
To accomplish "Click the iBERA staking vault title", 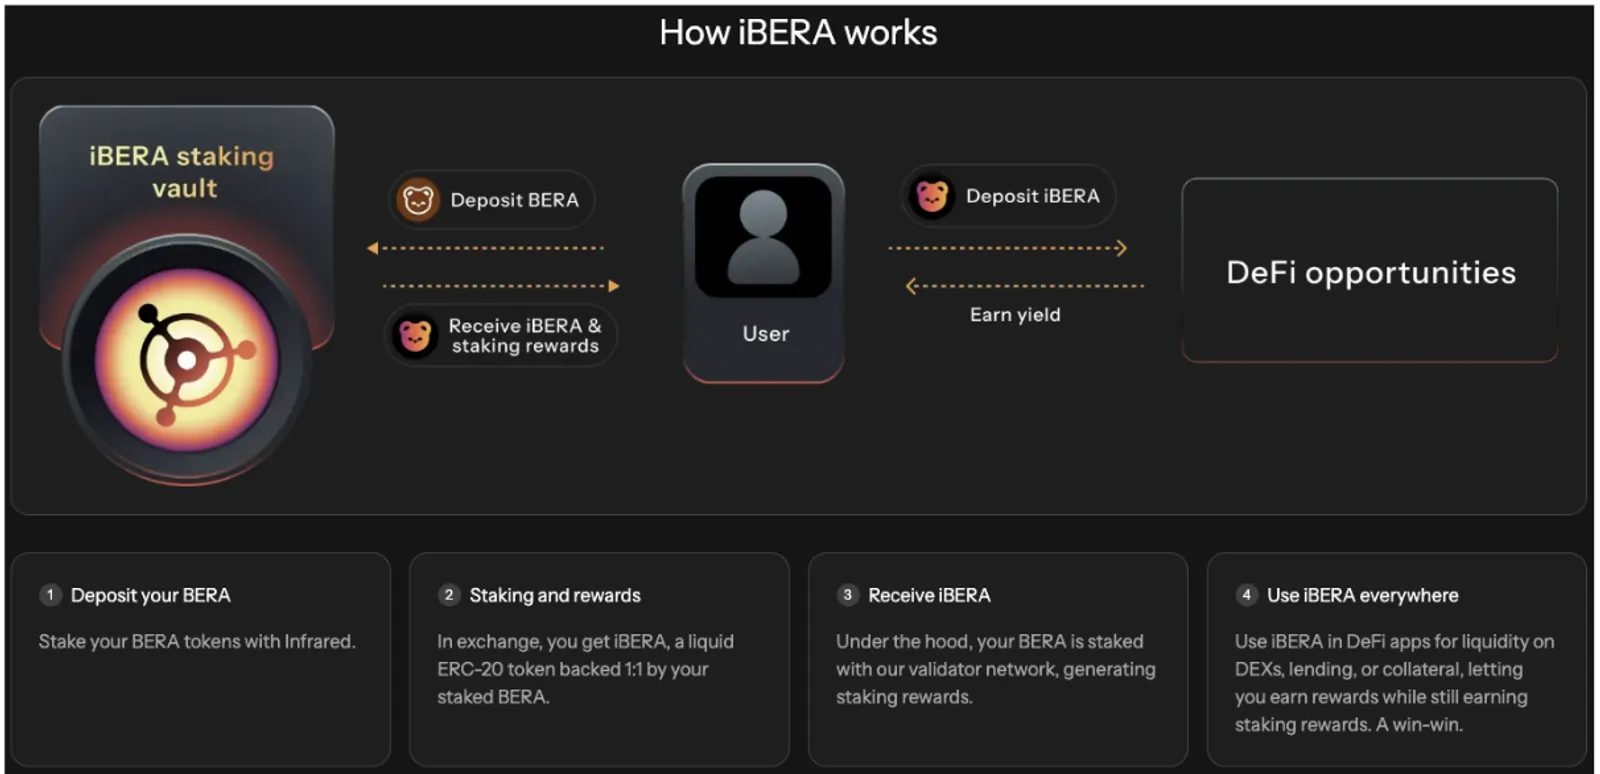I will (x=182, y=172).
